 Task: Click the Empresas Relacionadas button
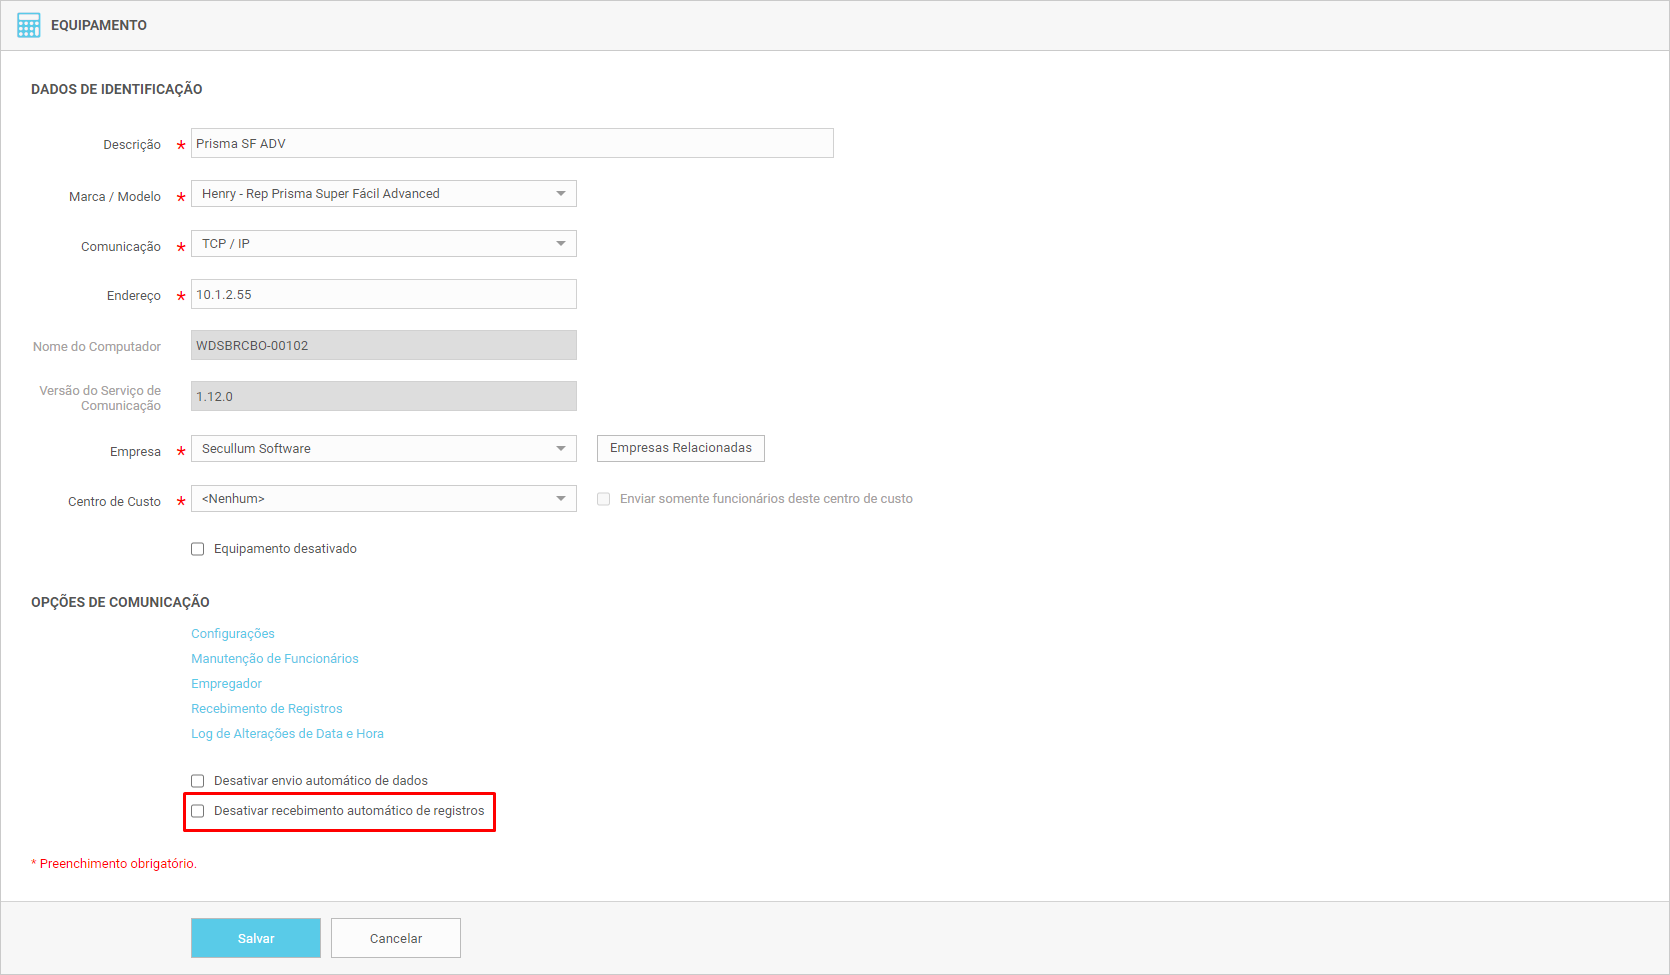click(681, 448)
